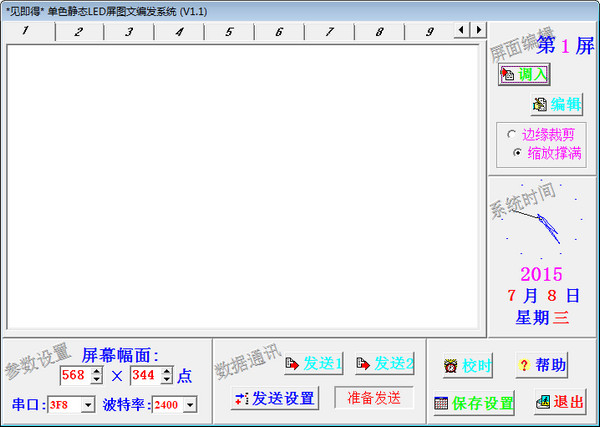Switch to screen tab 3
This screenshot has height=427, width=600.
(129, 32)
